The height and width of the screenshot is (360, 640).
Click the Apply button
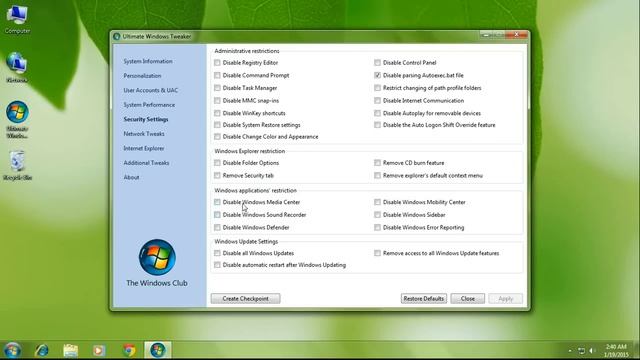click(505, 299)
